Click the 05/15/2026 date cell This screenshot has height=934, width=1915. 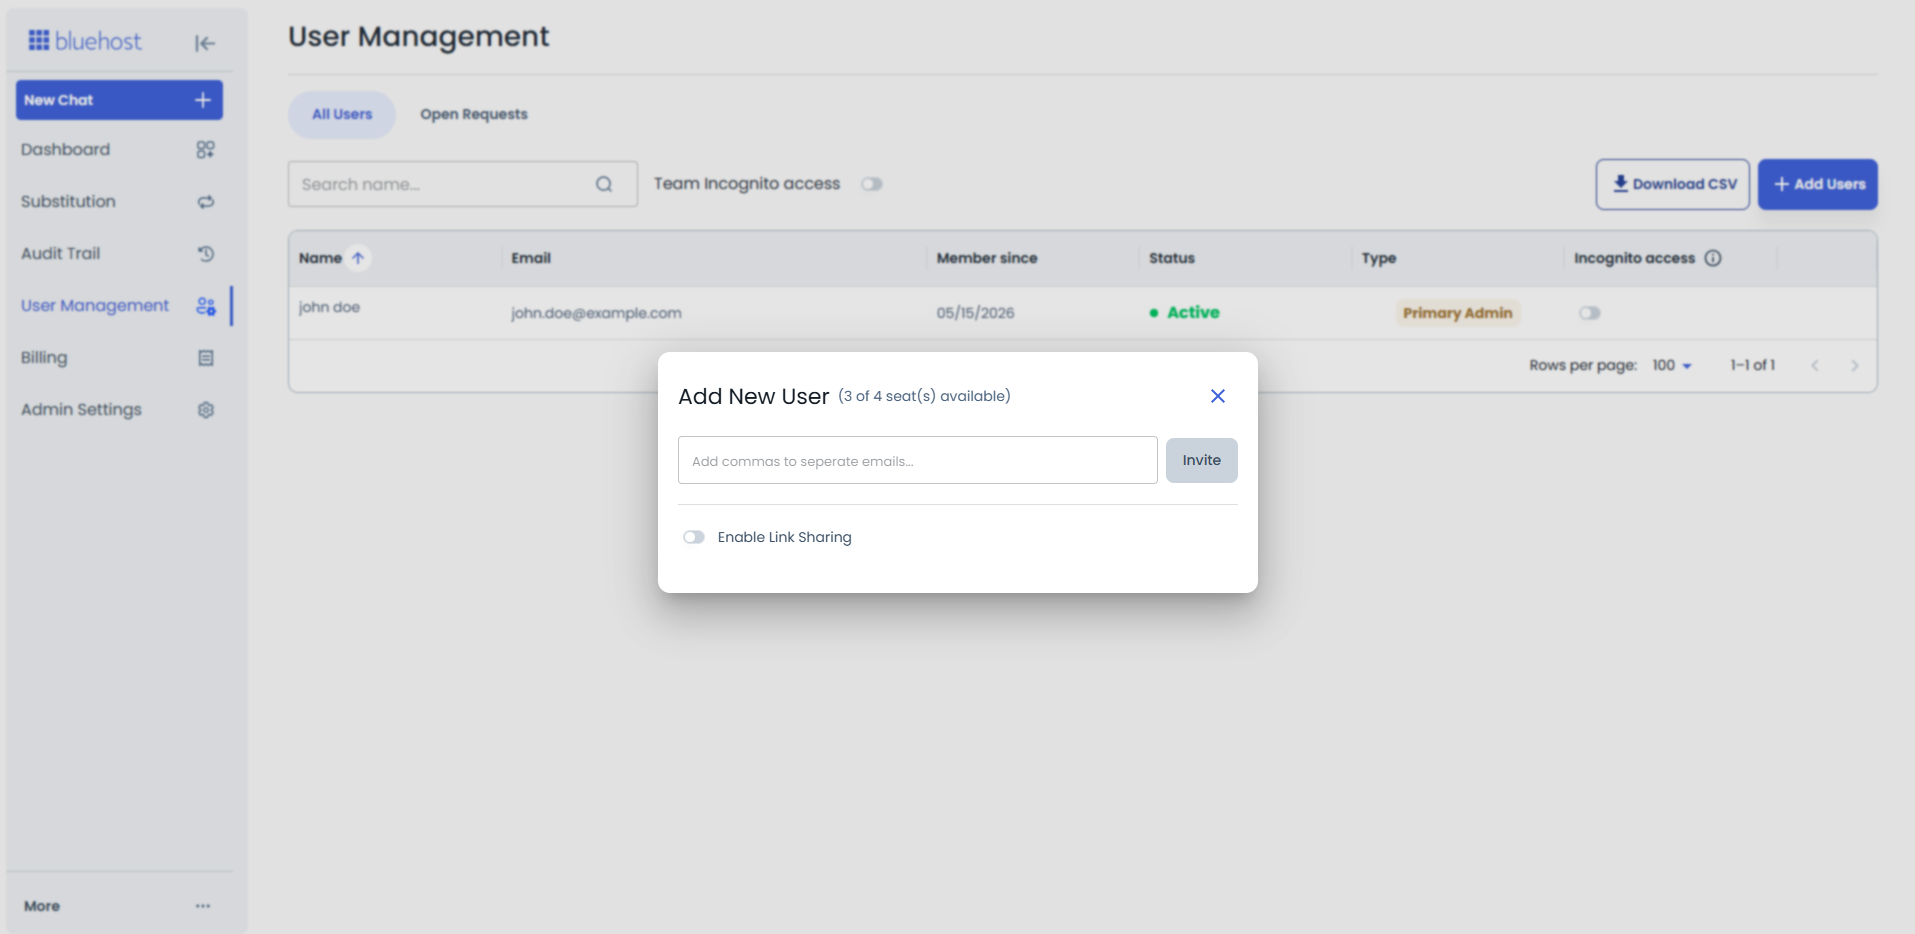point(976,313)
